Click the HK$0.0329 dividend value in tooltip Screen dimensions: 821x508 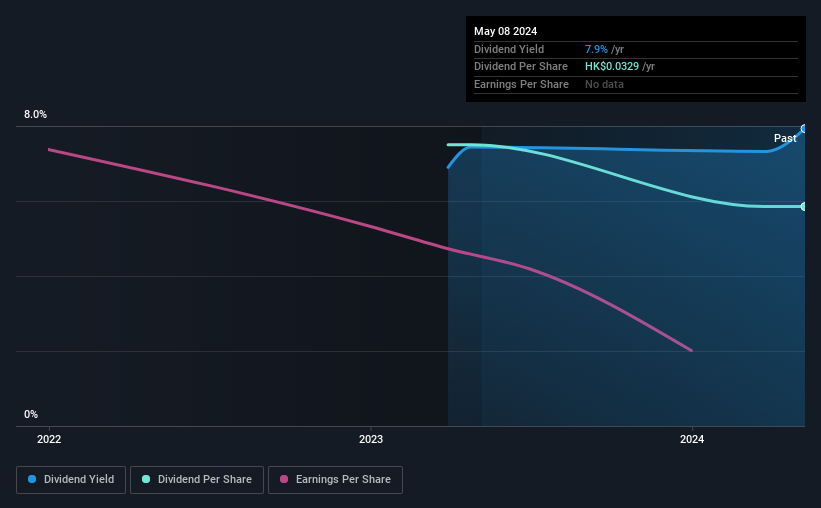coord(612,67)
